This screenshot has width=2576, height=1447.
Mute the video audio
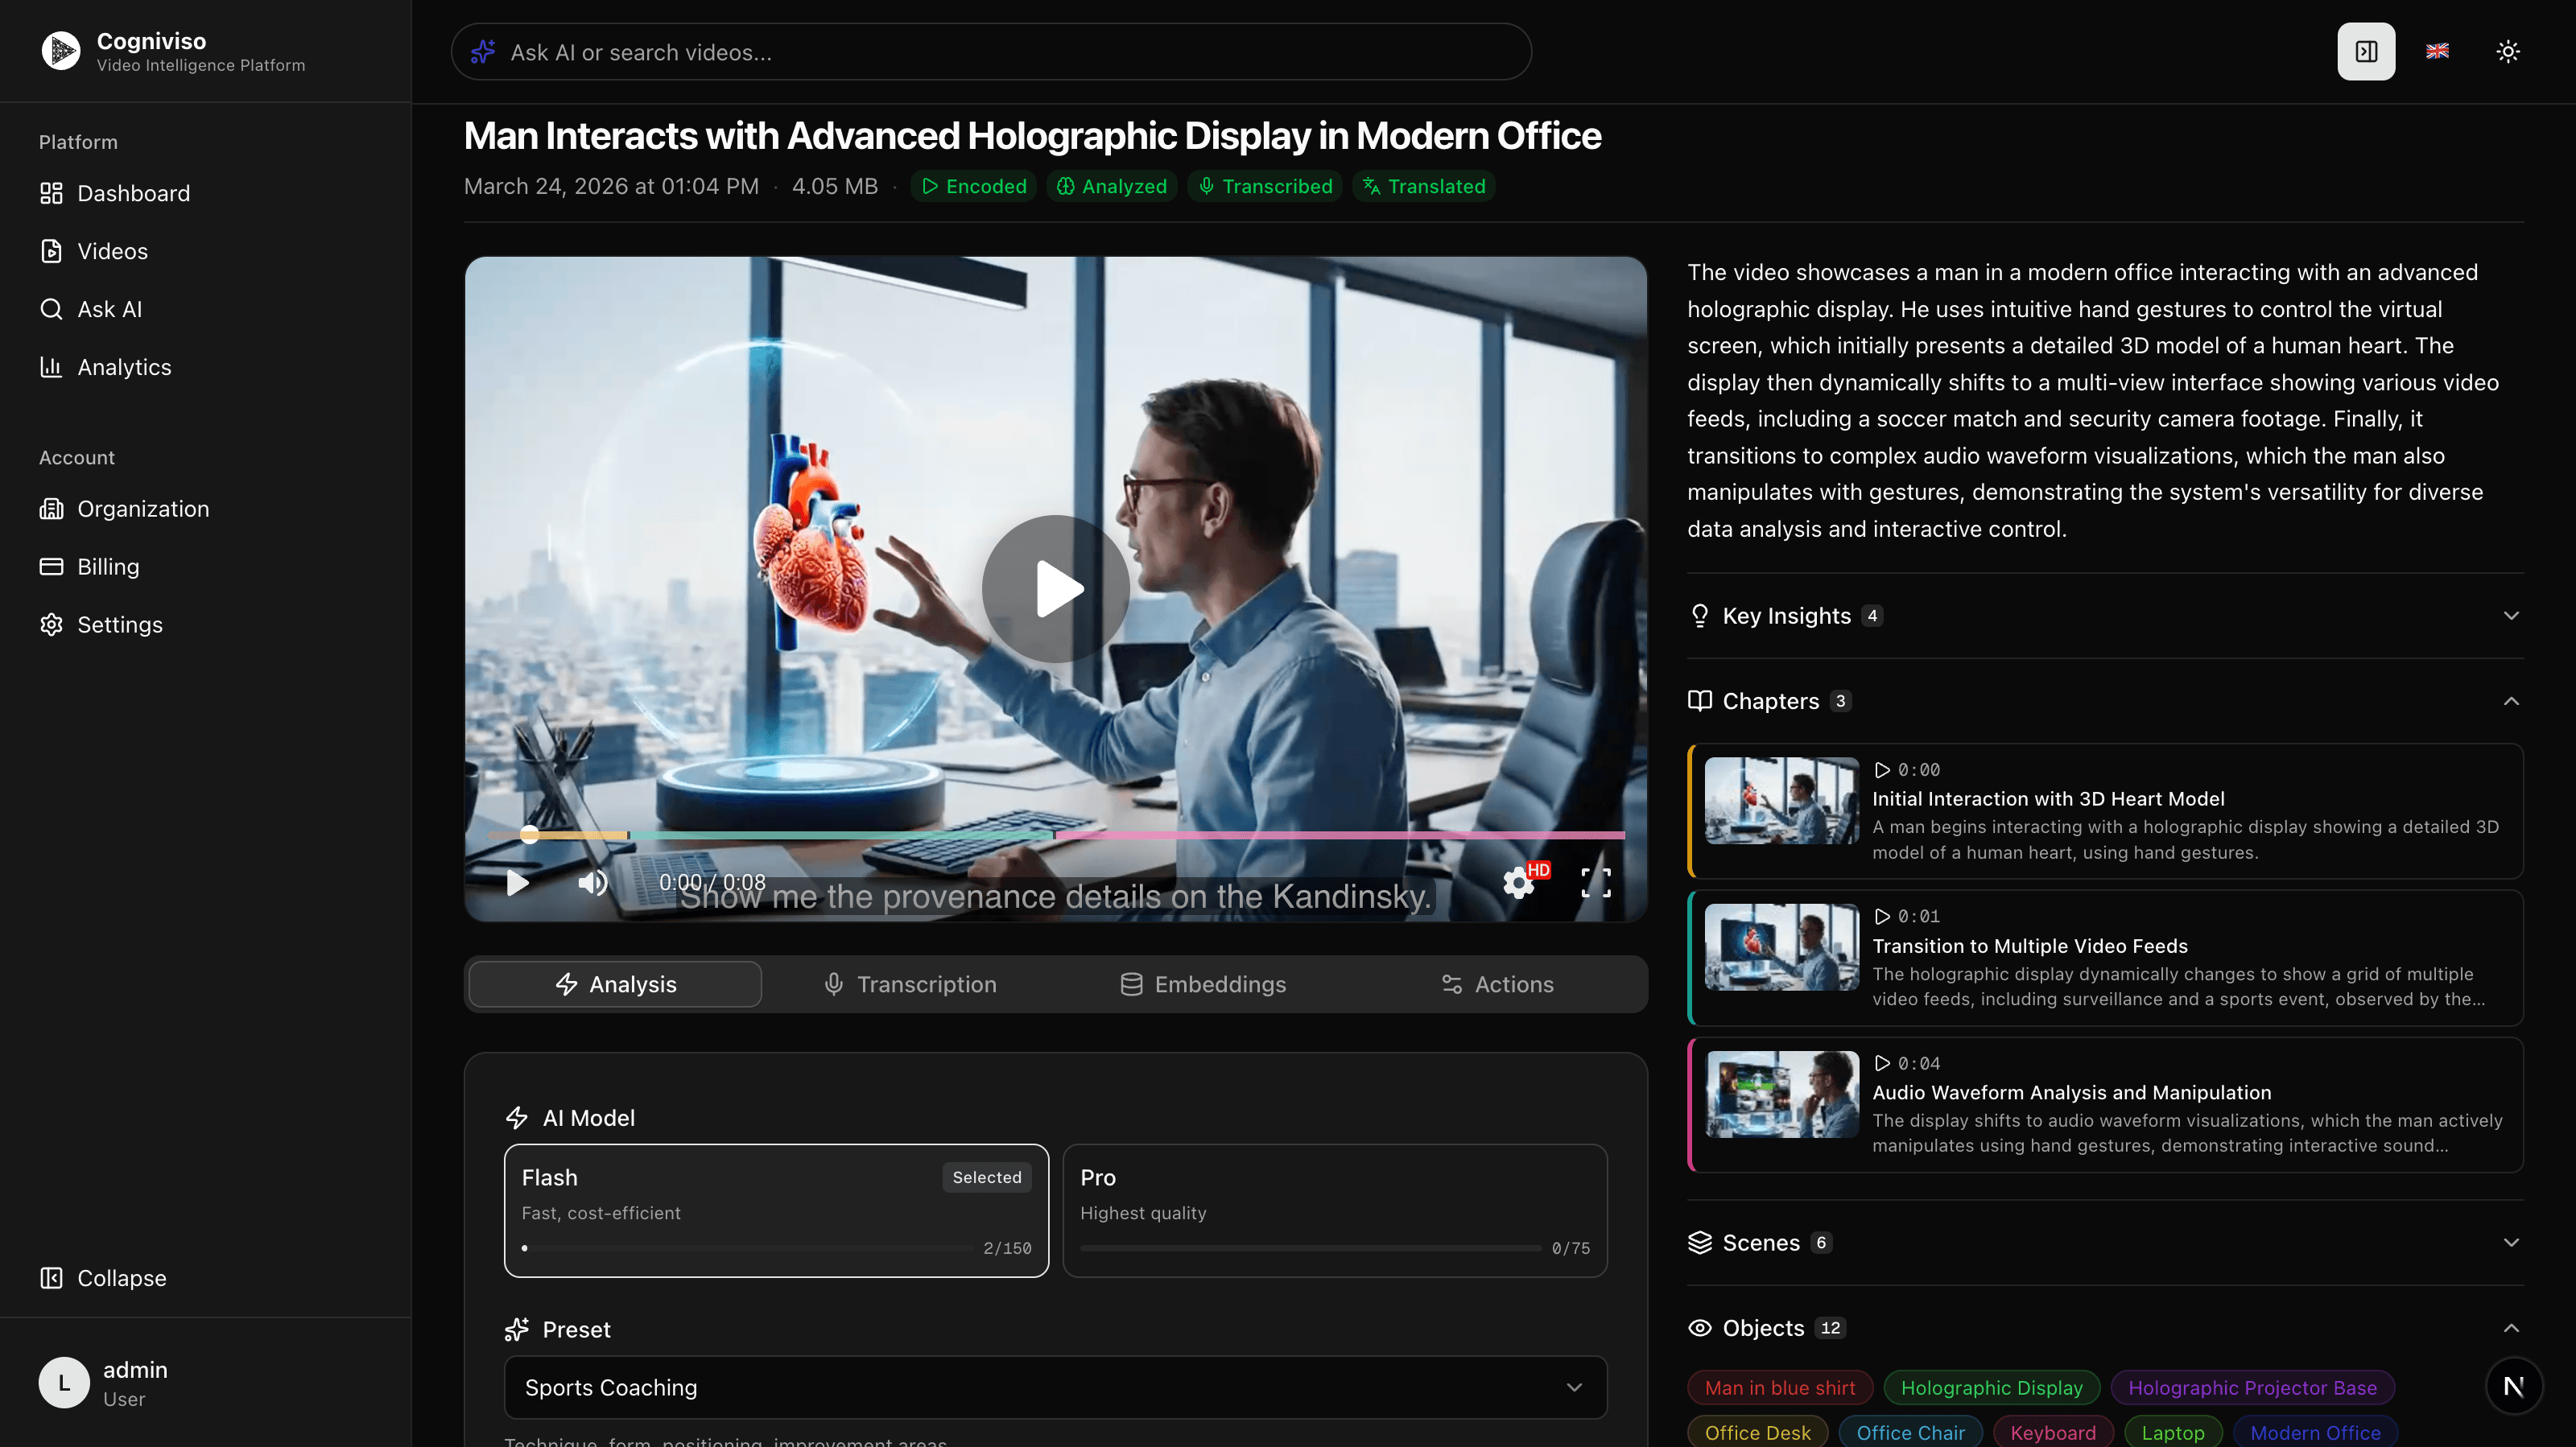(592, 882)
